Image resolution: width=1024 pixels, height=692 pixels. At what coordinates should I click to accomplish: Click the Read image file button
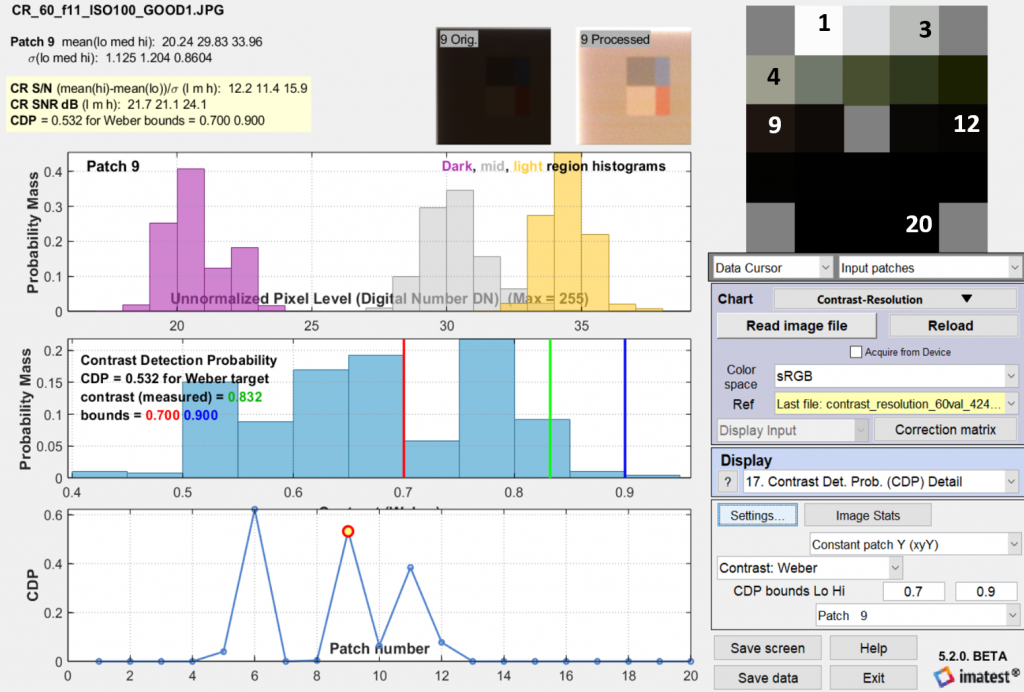pos(796,325)
